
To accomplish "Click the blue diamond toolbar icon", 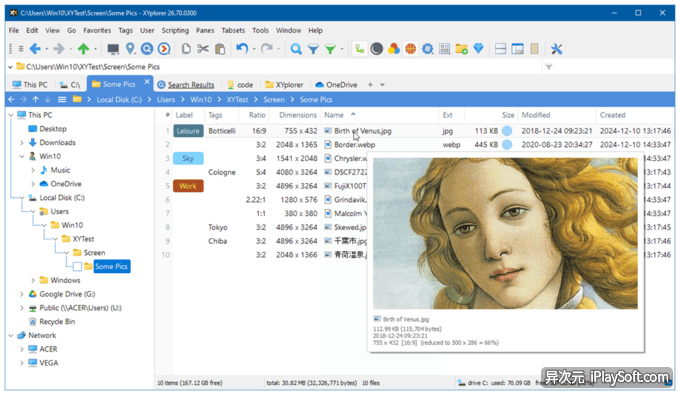I will (478, 49).
